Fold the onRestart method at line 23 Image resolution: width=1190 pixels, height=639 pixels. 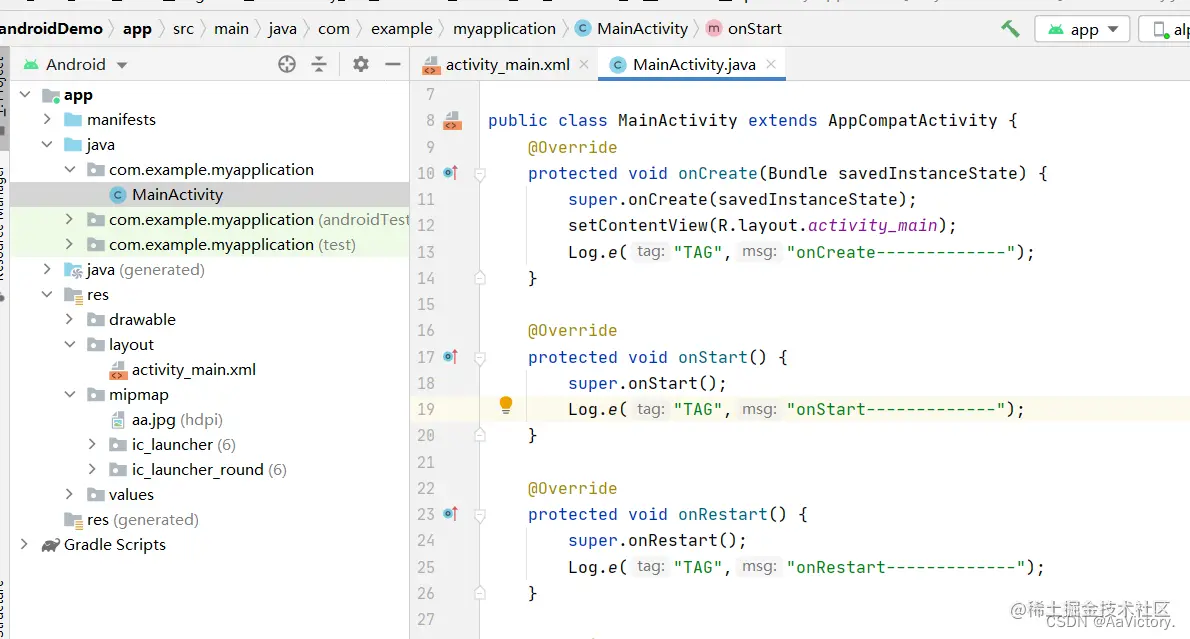[x=480, y=515]
